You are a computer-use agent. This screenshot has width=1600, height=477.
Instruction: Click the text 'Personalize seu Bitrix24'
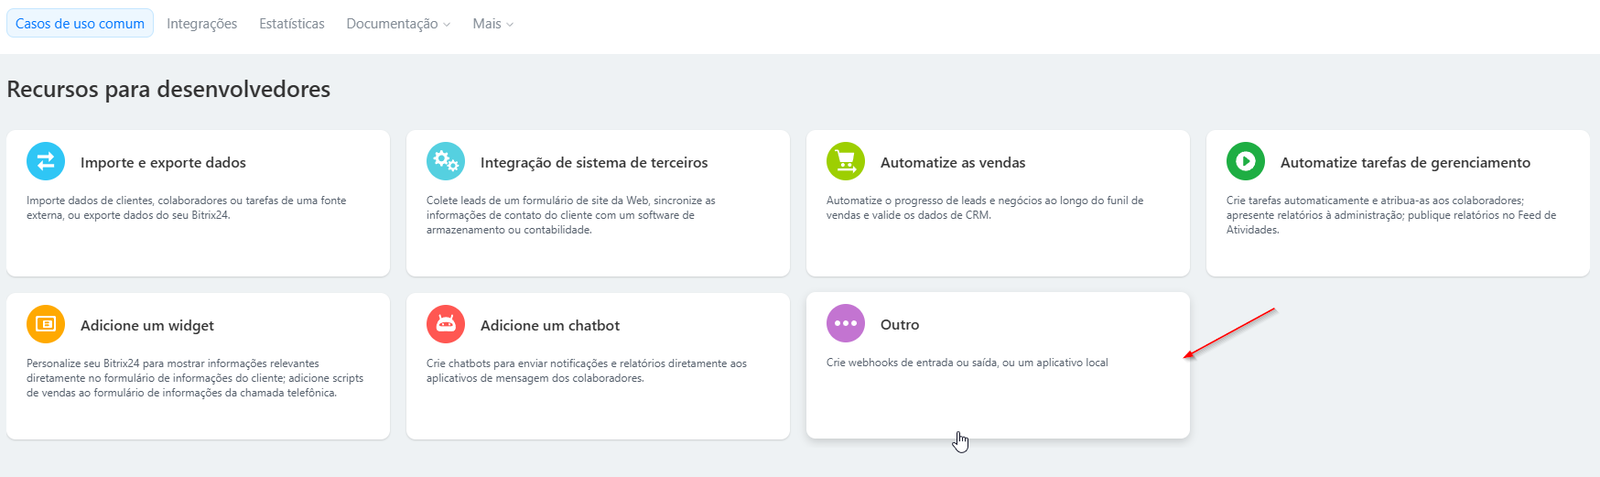coord(195,378)
